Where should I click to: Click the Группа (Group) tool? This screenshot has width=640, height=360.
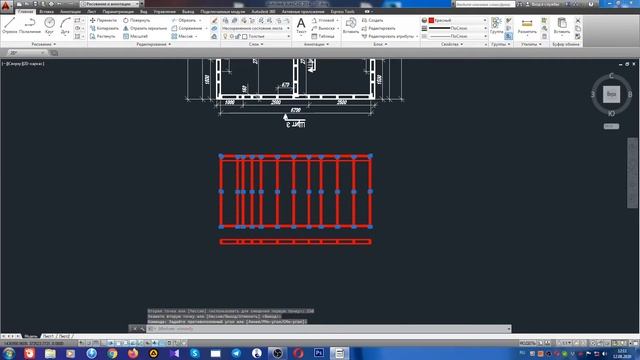coord(496,25)
